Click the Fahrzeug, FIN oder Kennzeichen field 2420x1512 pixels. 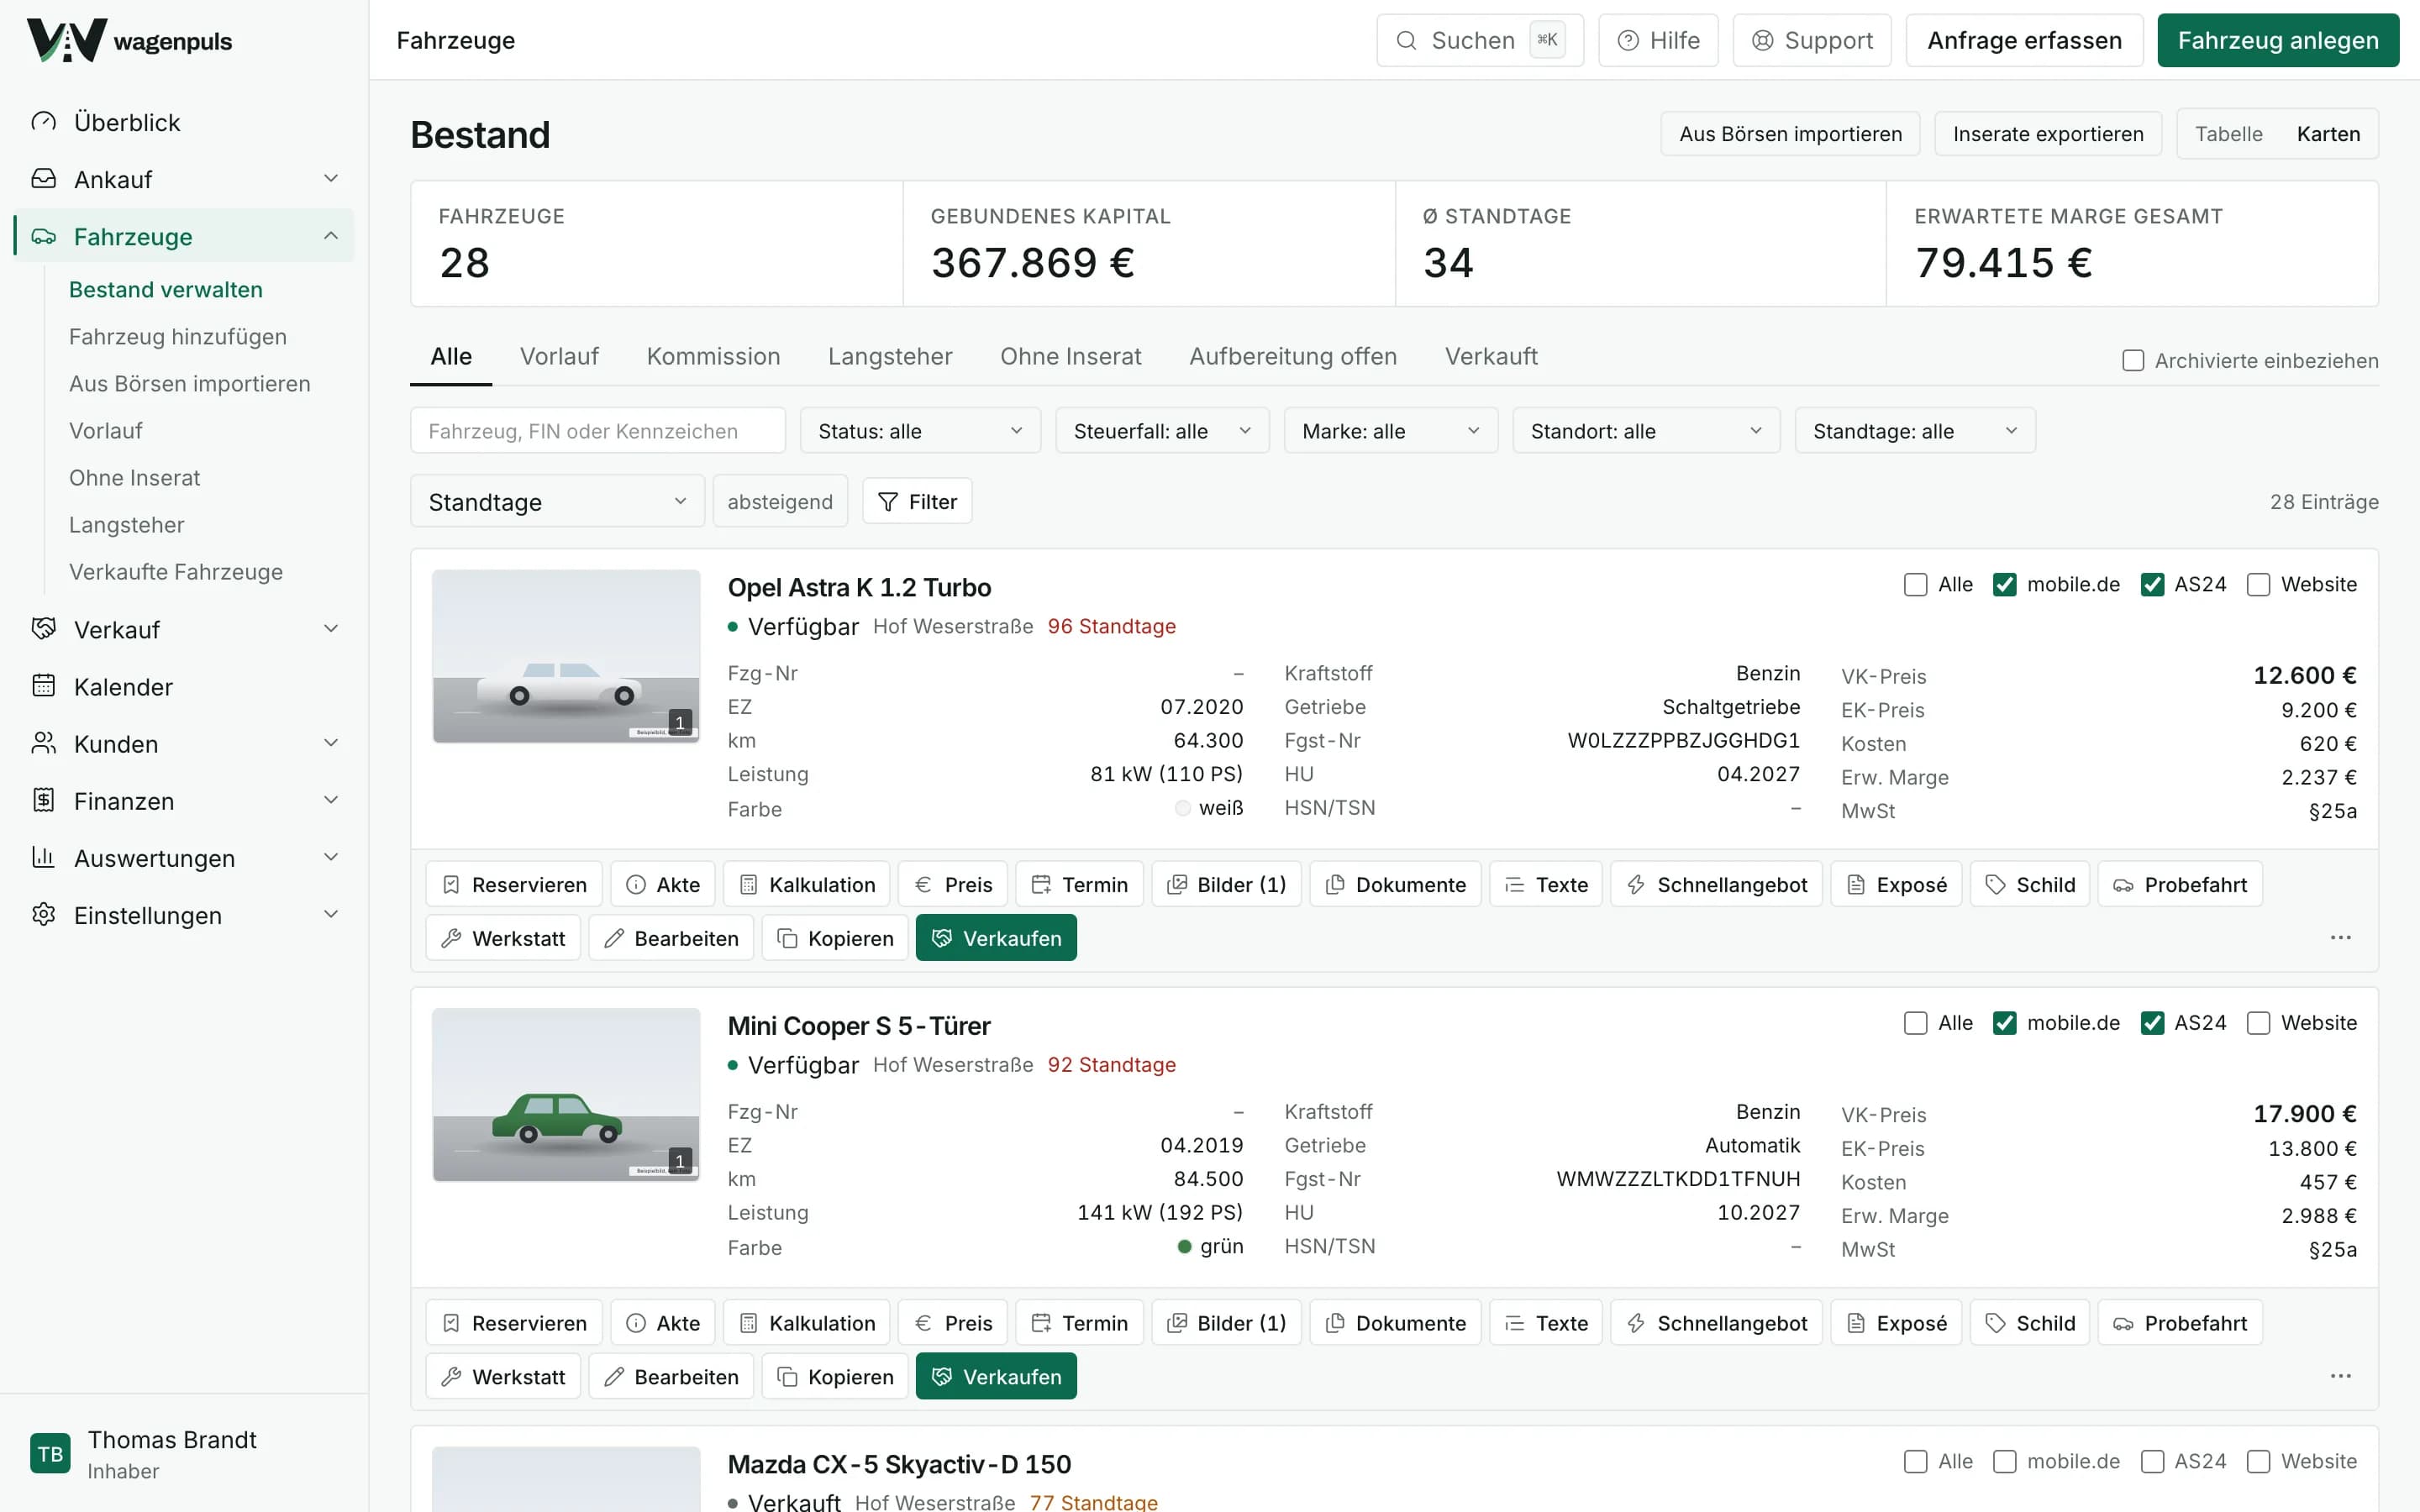(x=598, y=430)
